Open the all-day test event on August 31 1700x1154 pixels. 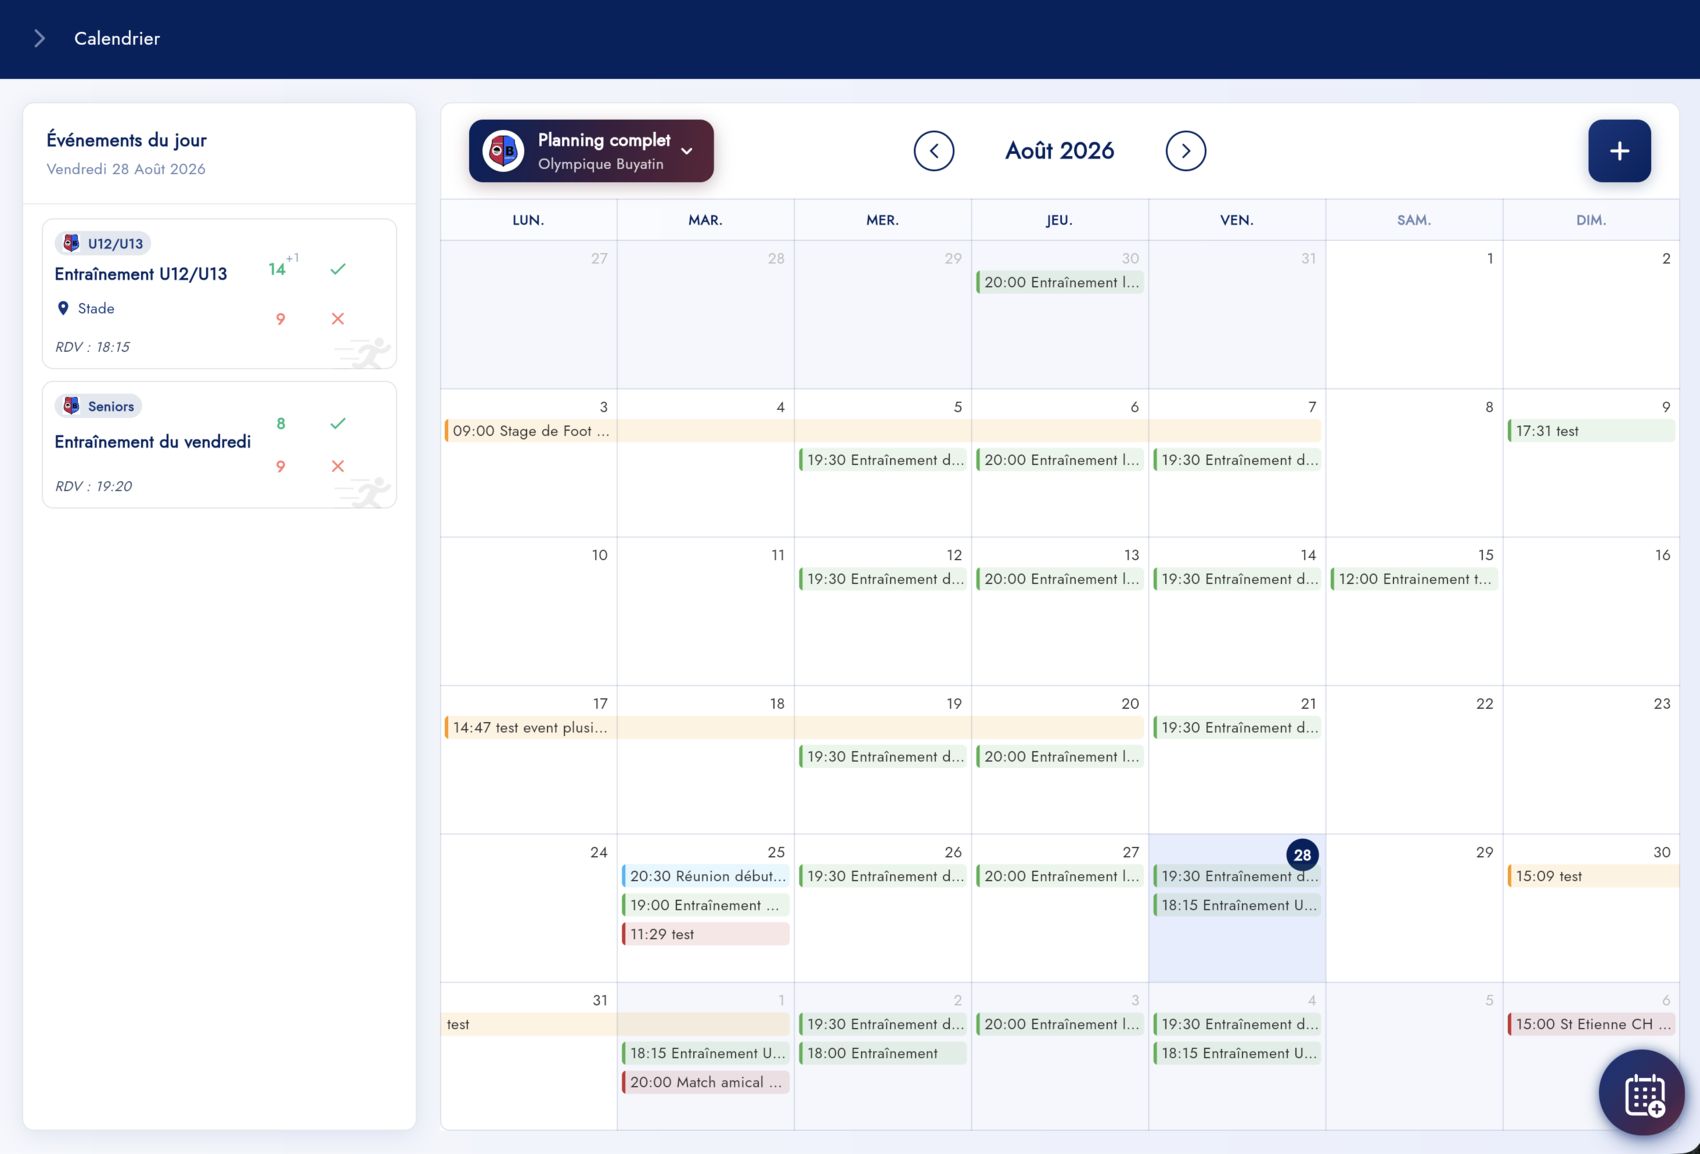(x=616, y=1024)
